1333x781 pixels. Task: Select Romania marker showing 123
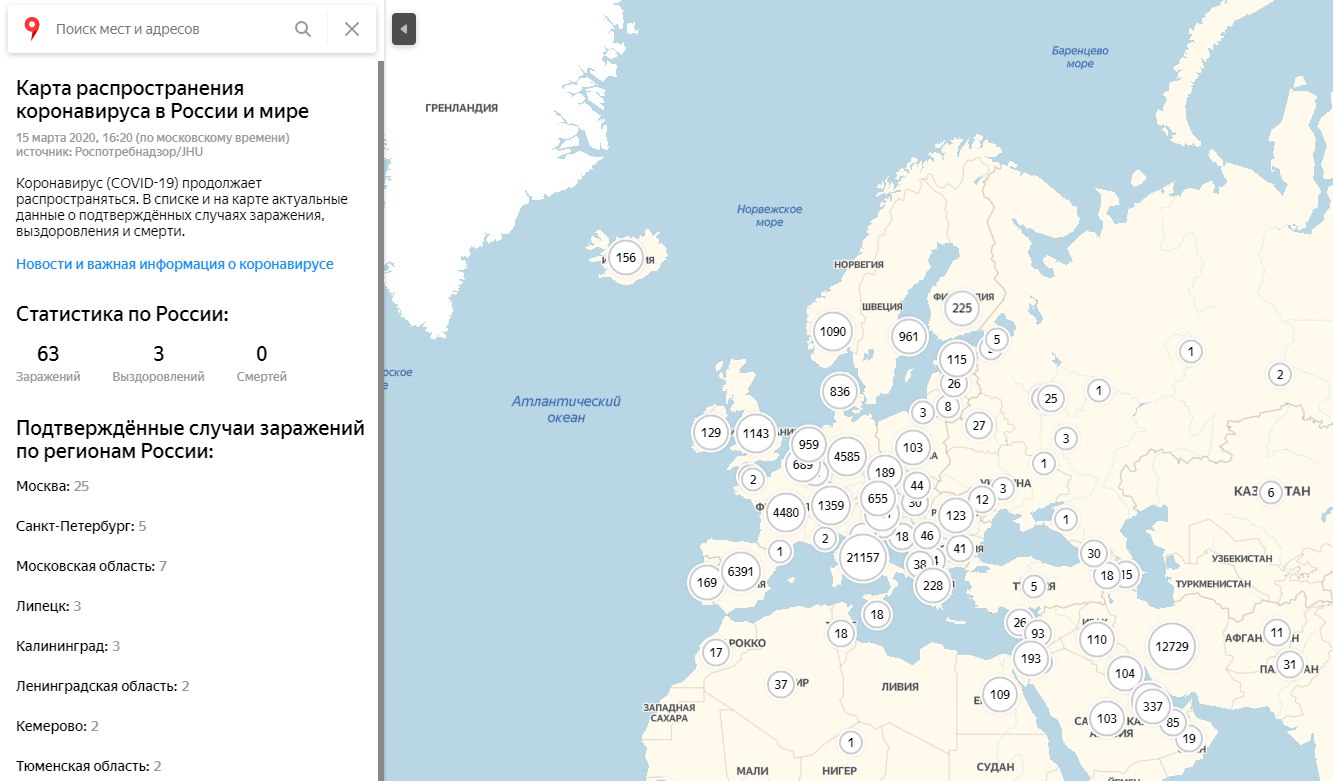(x=956, y=516)
